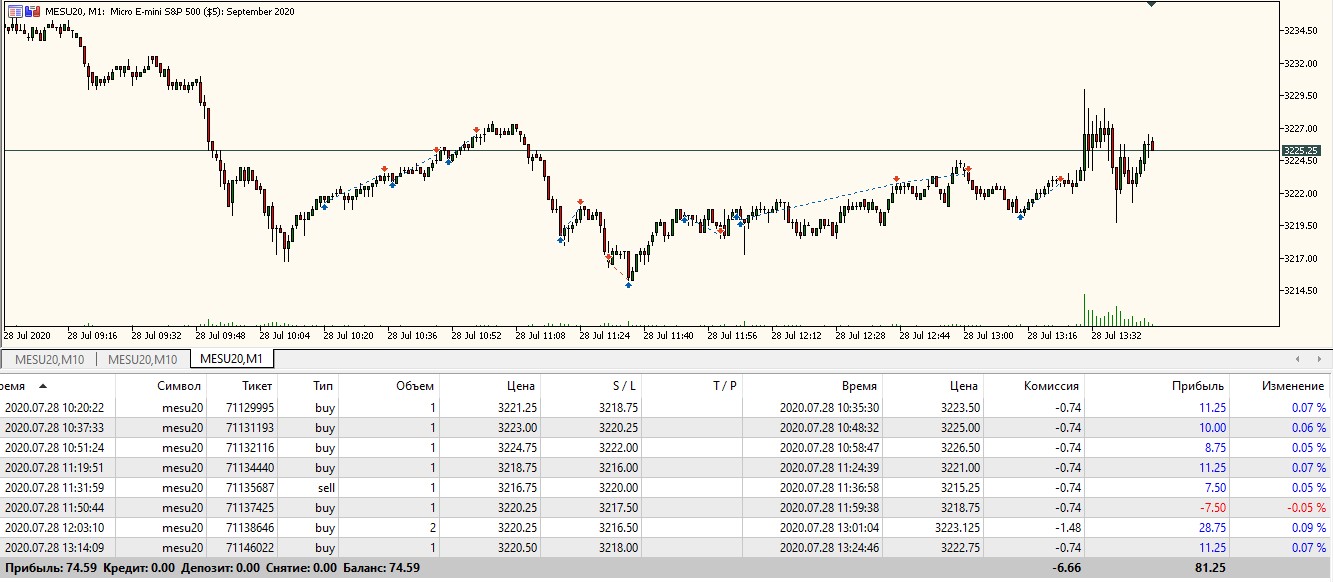Open the Depth of Market icon
The height and width of the screenshot is (582, 1333).
(x=33, y=11)
